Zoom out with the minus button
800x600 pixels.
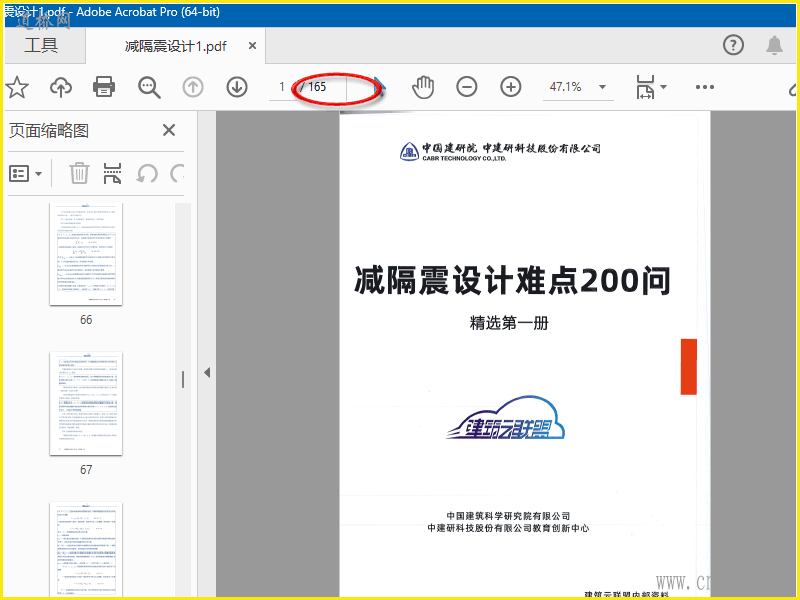466,87
